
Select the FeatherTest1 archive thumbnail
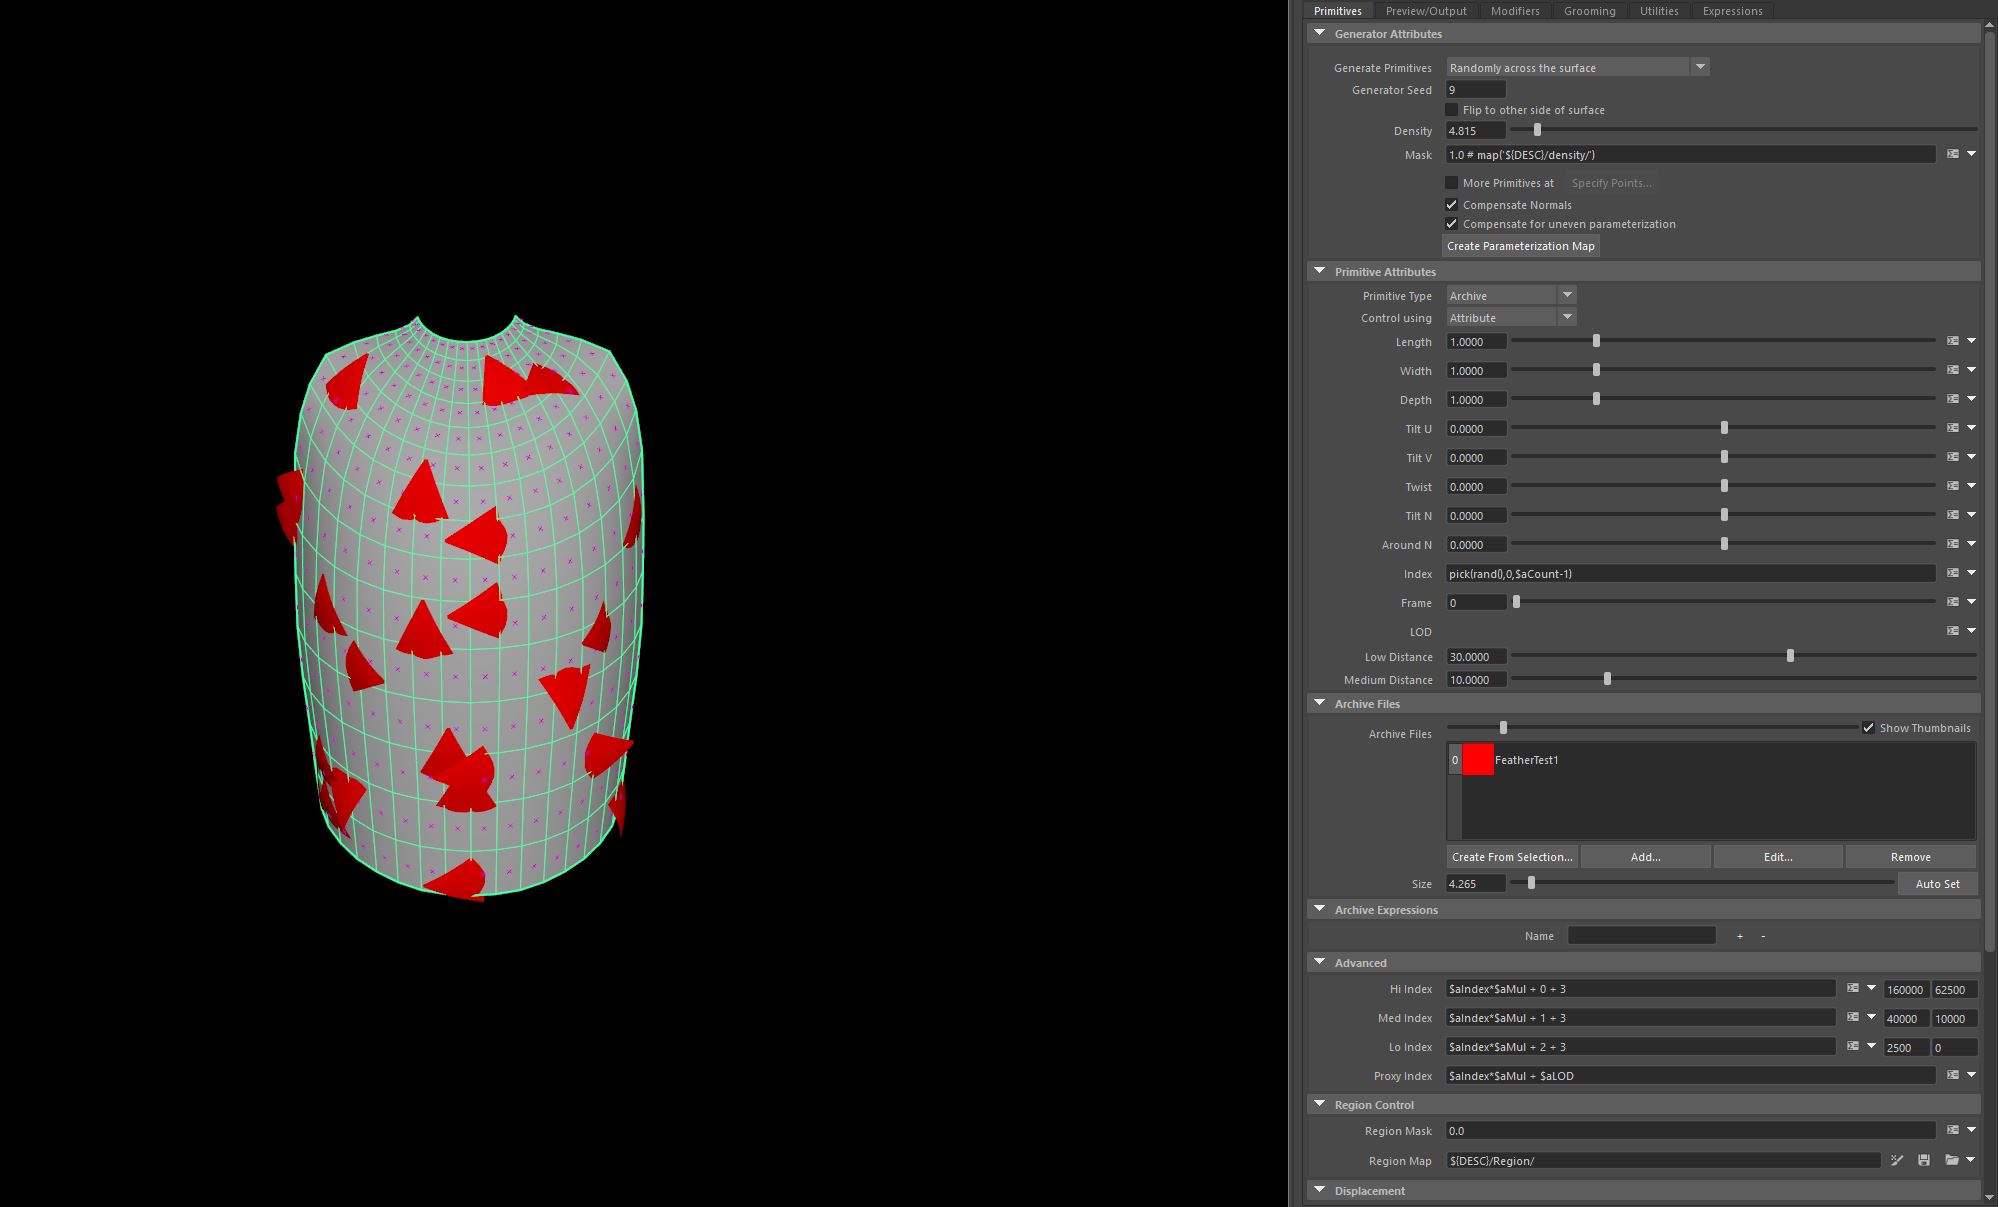[x=1478, y=760]
